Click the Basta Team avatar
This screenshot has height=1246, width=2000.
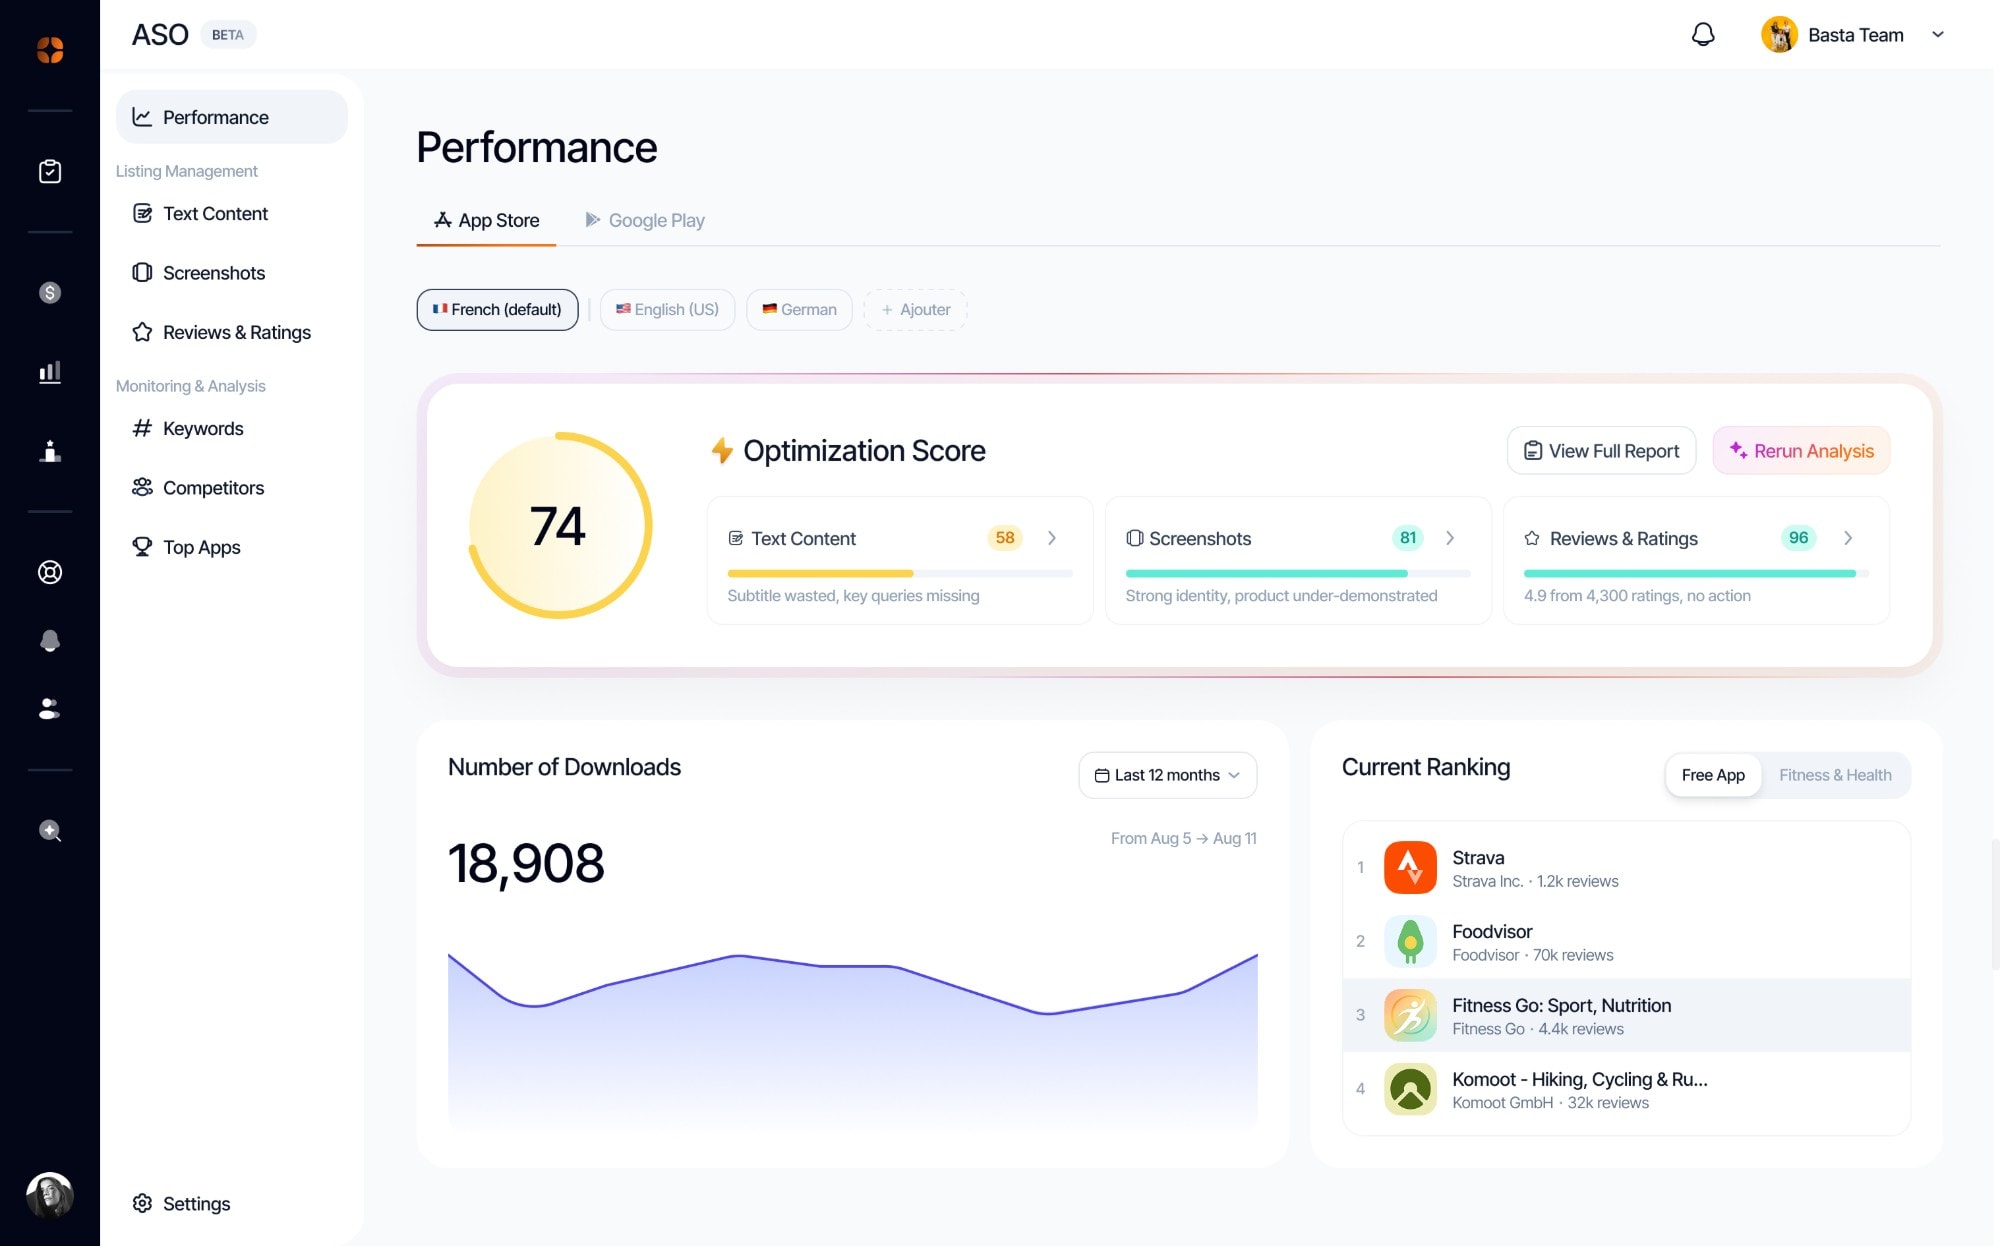[x=1779, y=35]
